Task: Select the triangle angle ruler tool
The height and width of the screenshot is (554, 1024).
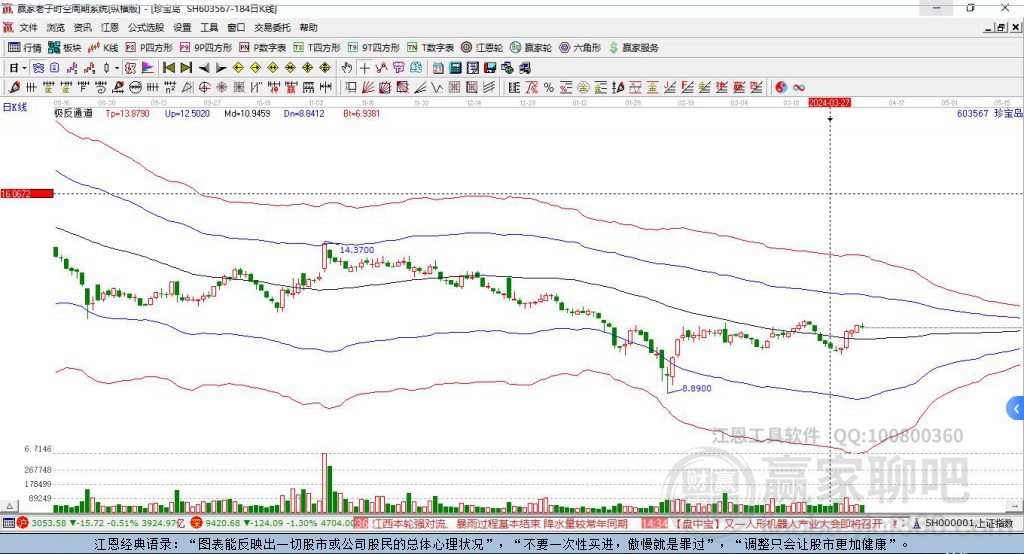Action: pos(187,88)
